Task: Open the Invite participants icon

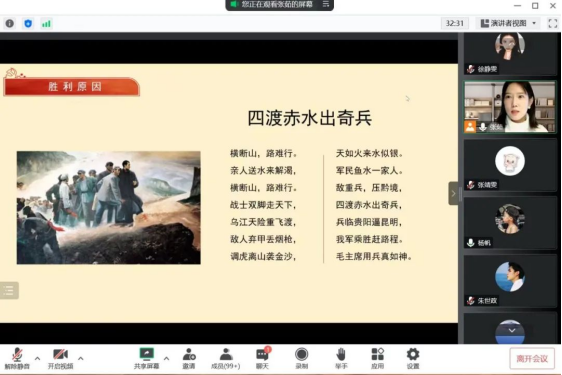Action: pos(189,358)
